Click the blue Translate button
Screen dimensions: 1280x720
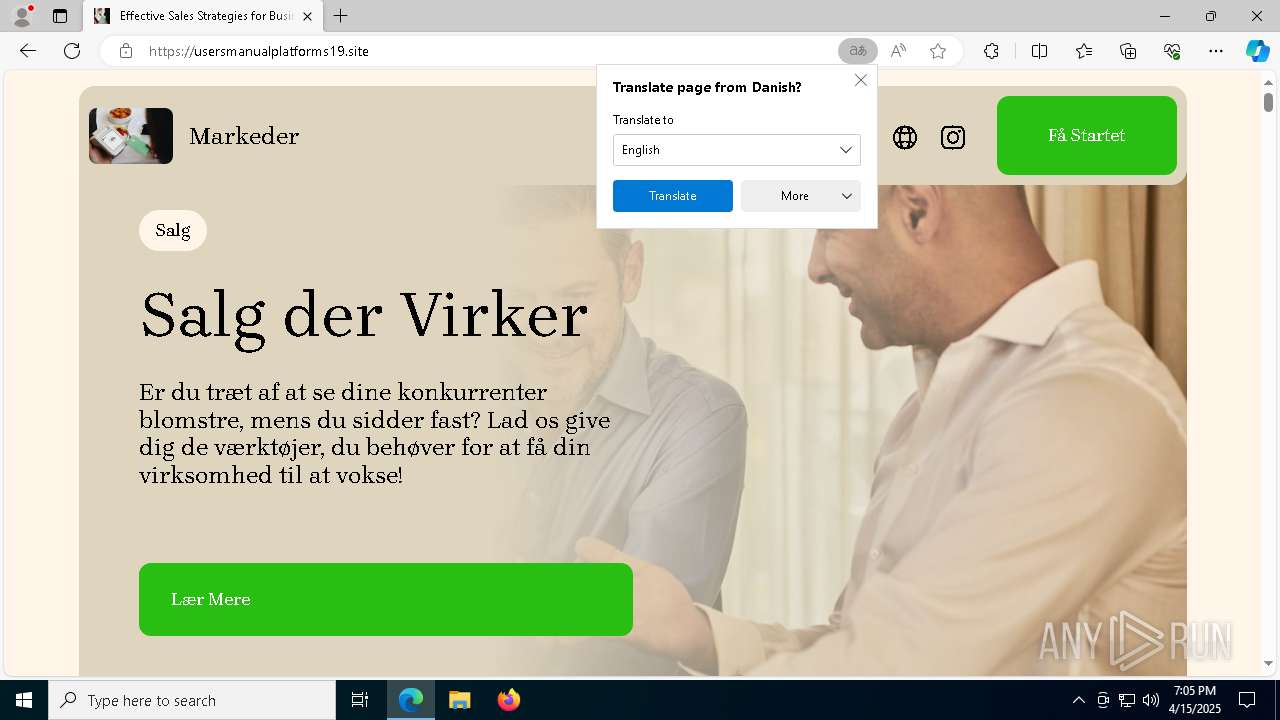673,196
